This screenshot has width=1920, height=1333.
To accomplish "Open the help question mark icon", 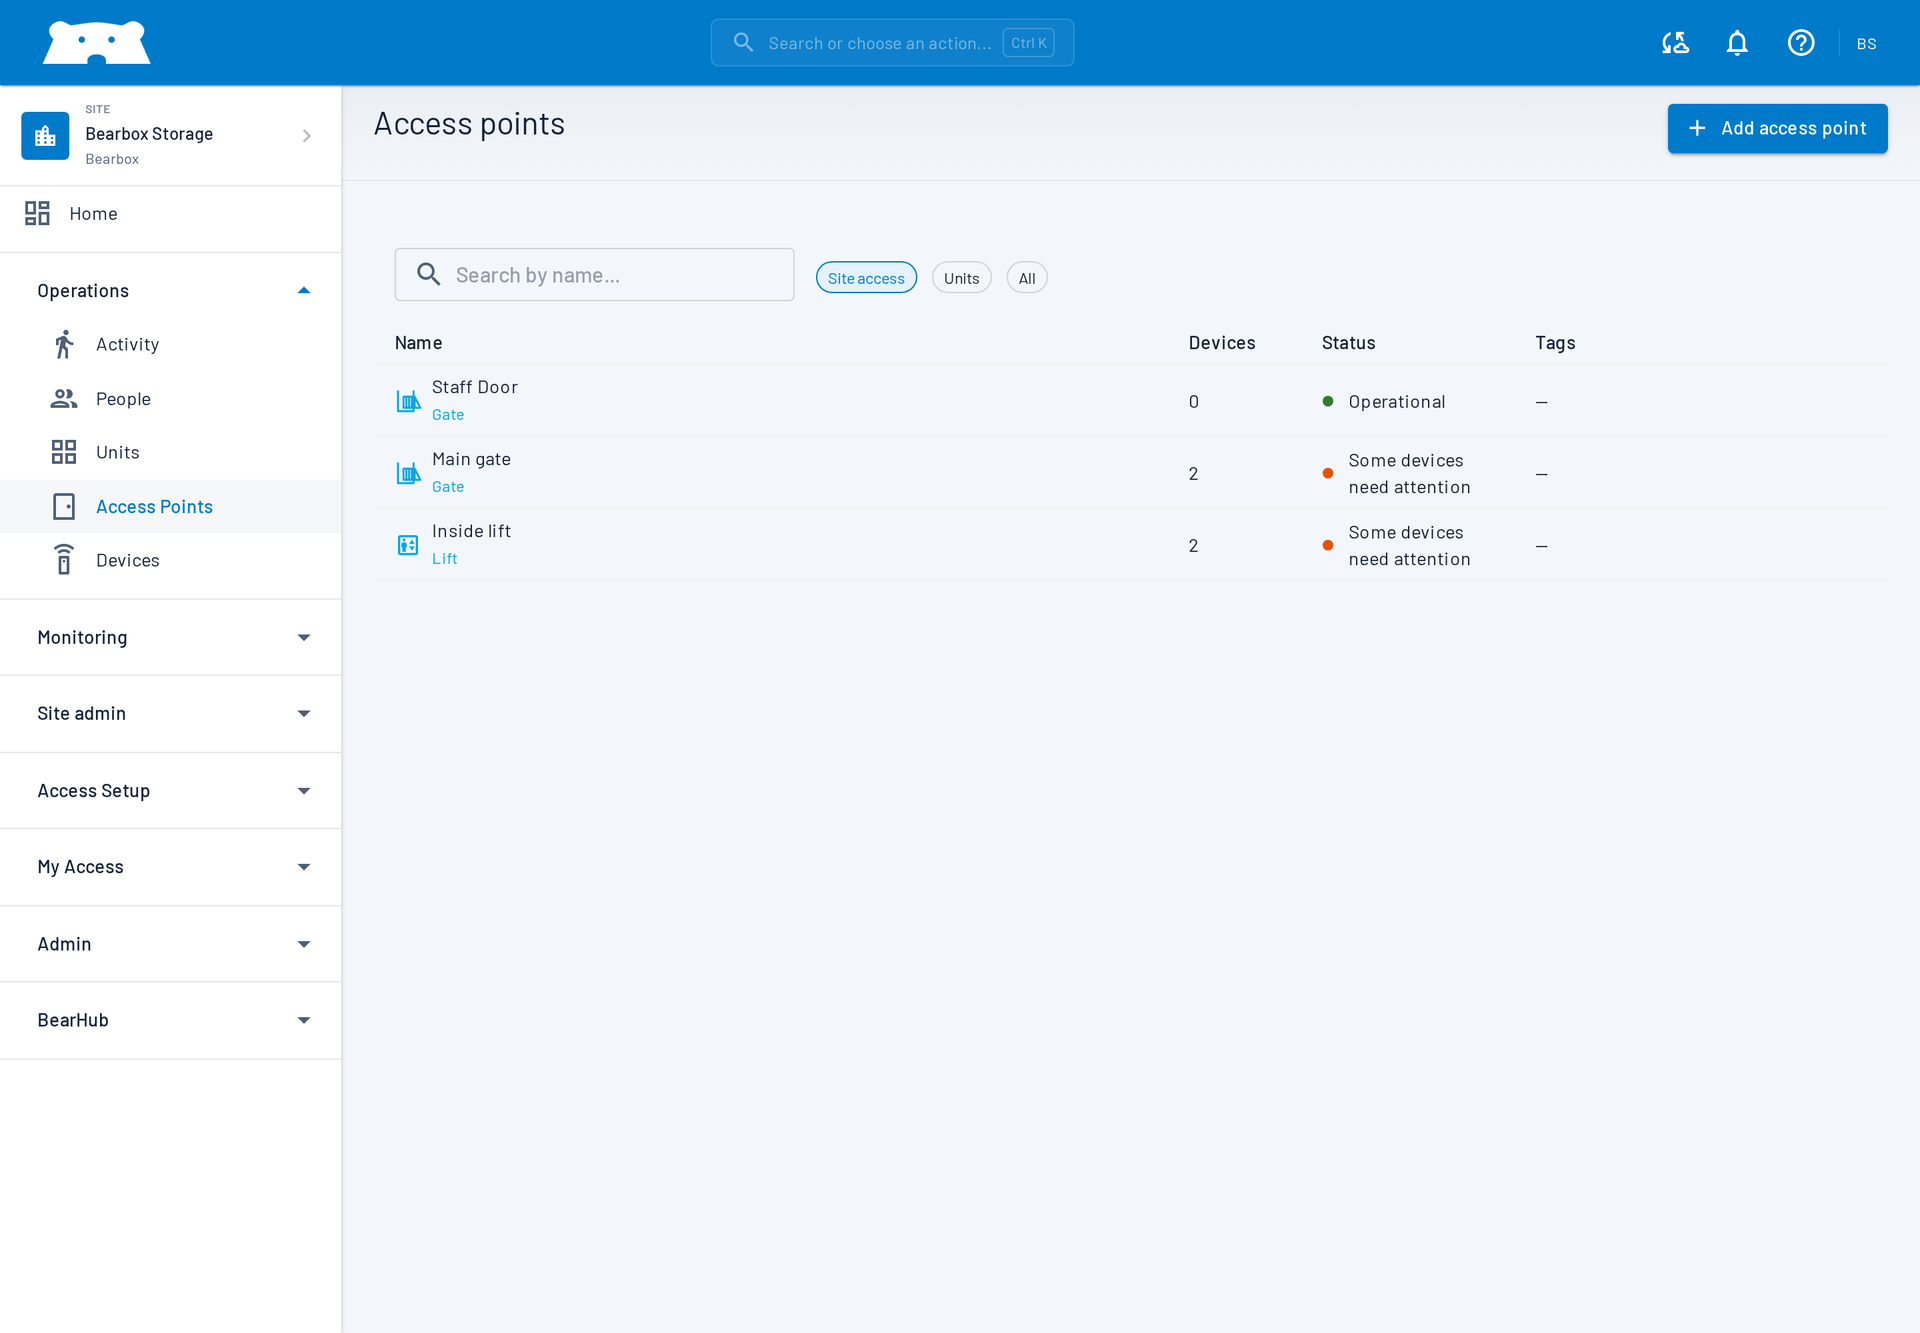I will click(1801, 43).
